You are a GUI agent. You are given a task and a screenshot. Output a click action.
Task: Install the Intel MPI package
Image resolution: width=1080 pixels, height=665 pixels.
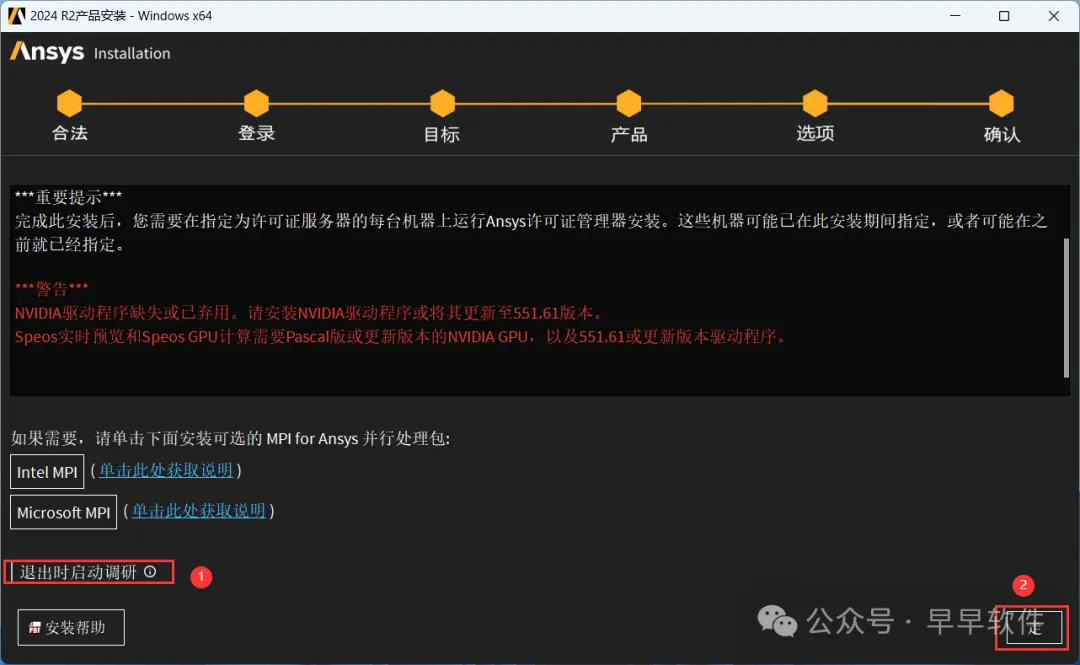tap(47, 472)
